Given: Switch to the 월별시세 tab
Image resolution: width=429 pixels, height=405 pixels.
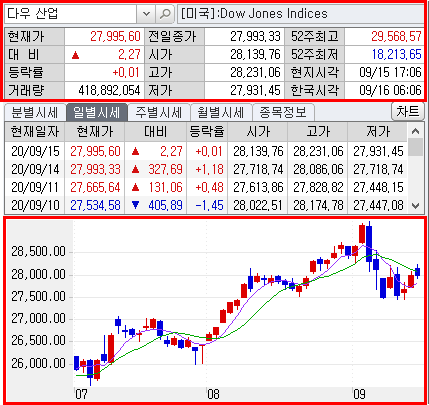Looking at the screenshot, I should [221, 112].
